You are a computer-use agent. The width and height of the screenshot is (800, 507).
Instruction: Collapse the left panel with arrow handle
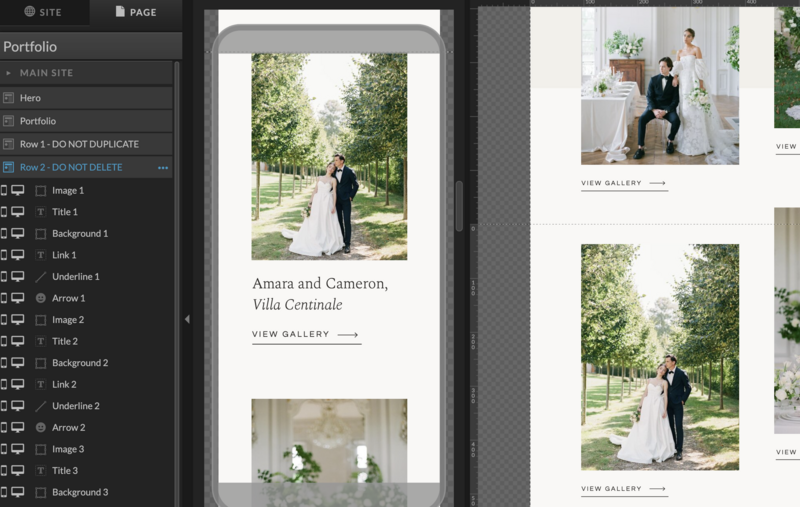187,319
